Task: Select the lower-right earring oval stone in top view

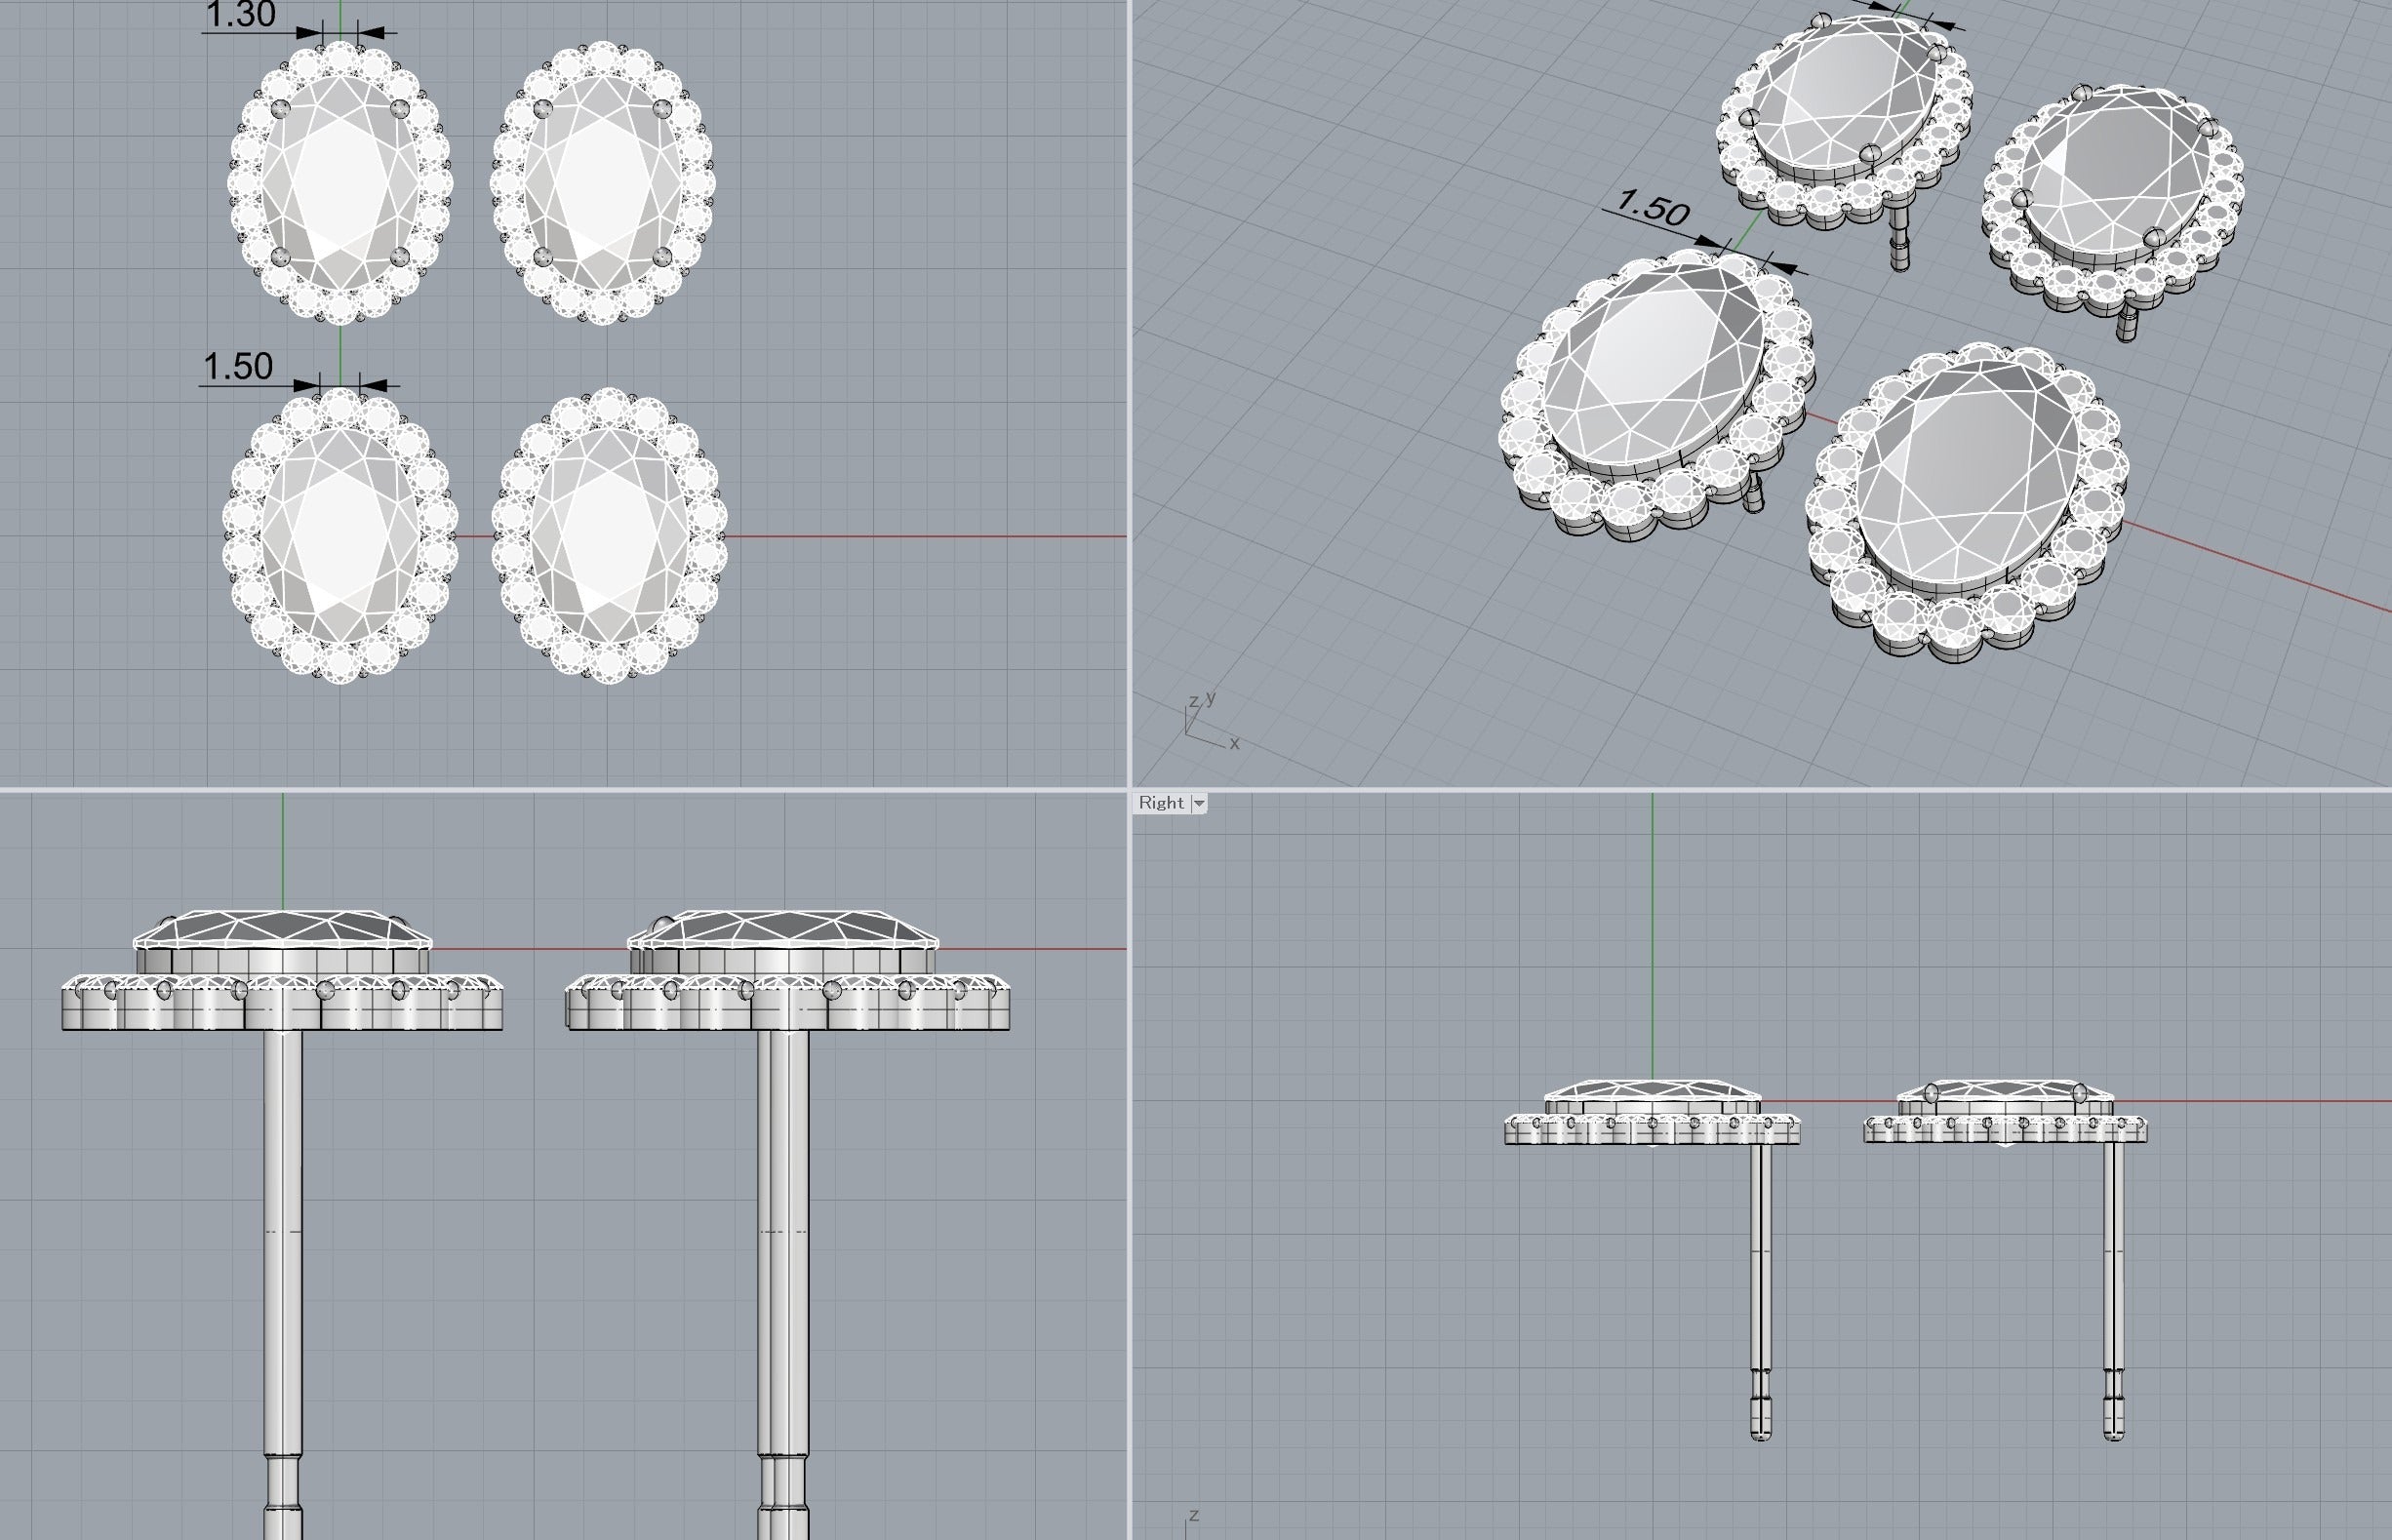Action: click(608, 535)
